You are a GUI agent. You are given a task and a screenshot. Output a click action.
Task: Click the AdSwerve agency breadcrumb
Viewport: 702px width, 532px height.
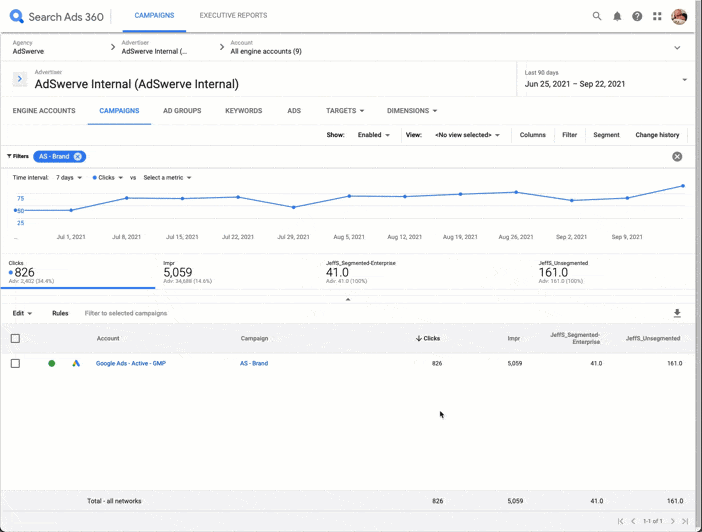coord(28,47)
